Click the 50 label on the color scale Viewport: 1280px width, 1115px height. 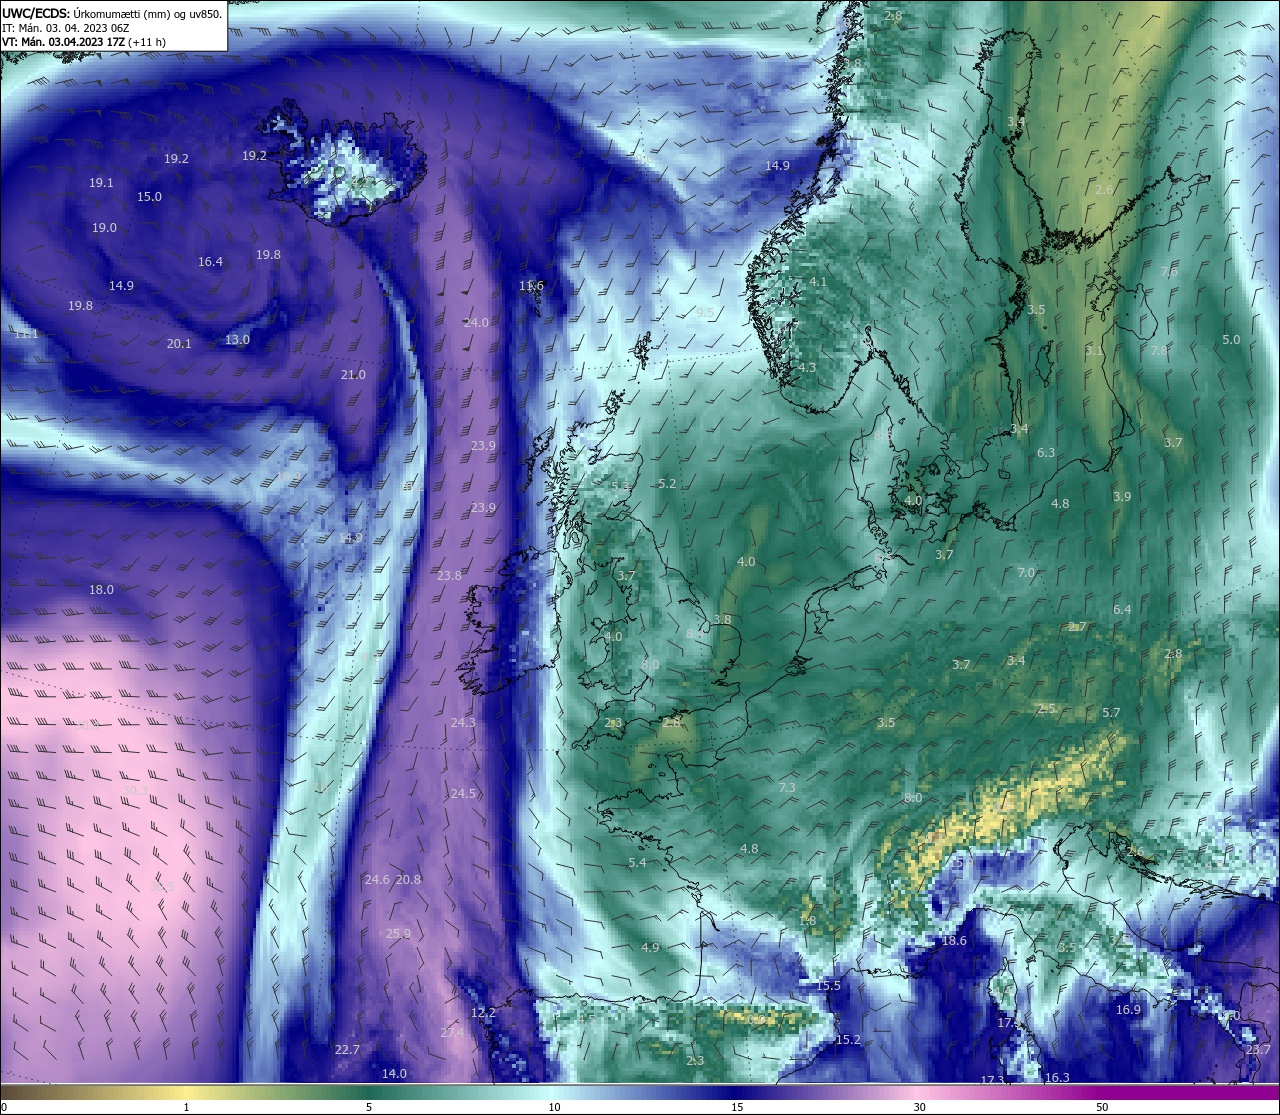1102,1107
